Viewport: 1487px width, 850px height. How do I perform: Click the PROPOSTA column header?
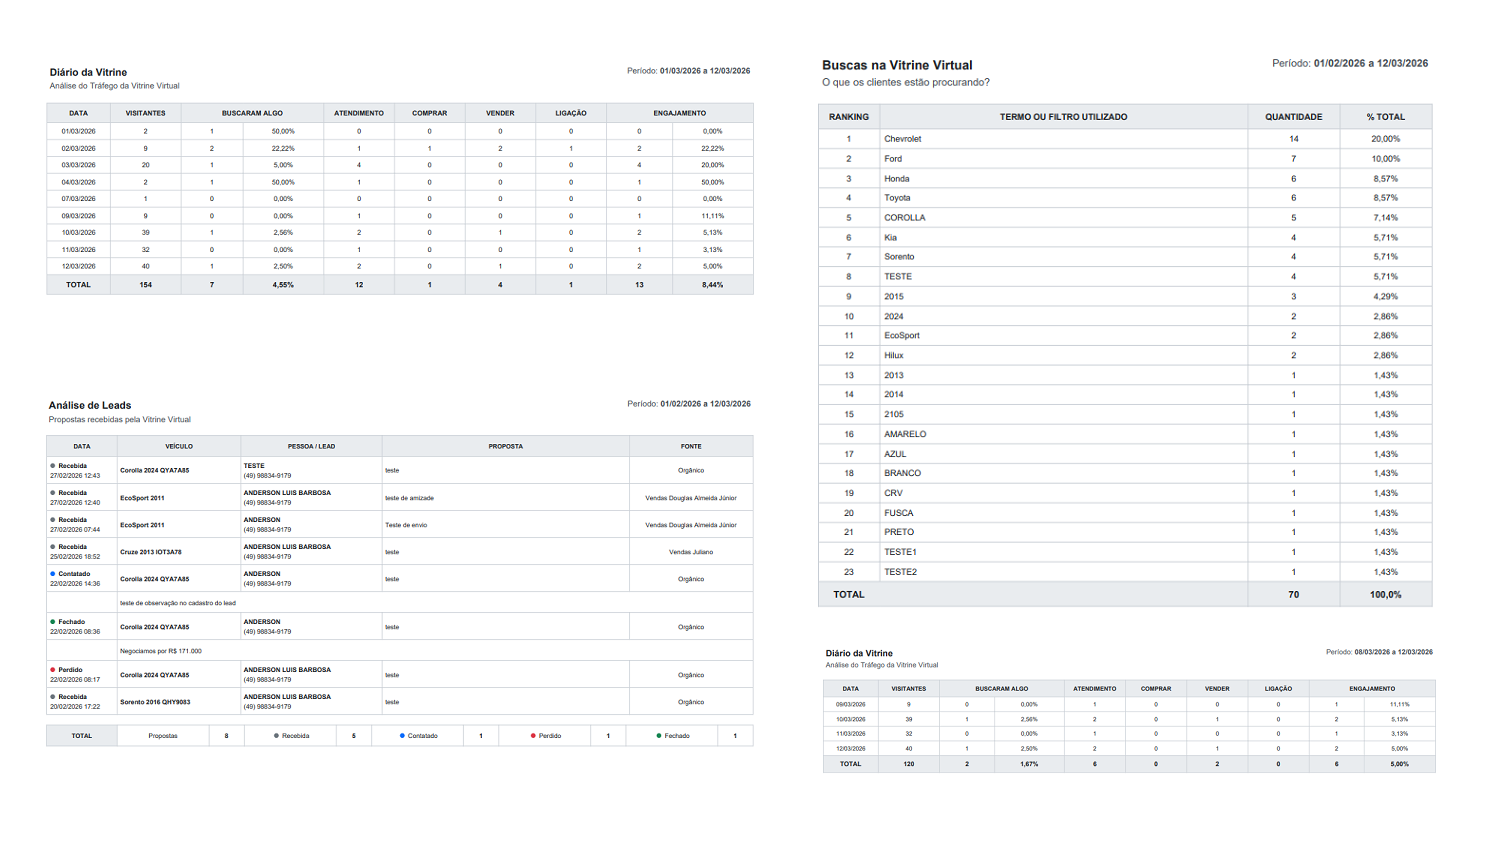coord(505,446)
